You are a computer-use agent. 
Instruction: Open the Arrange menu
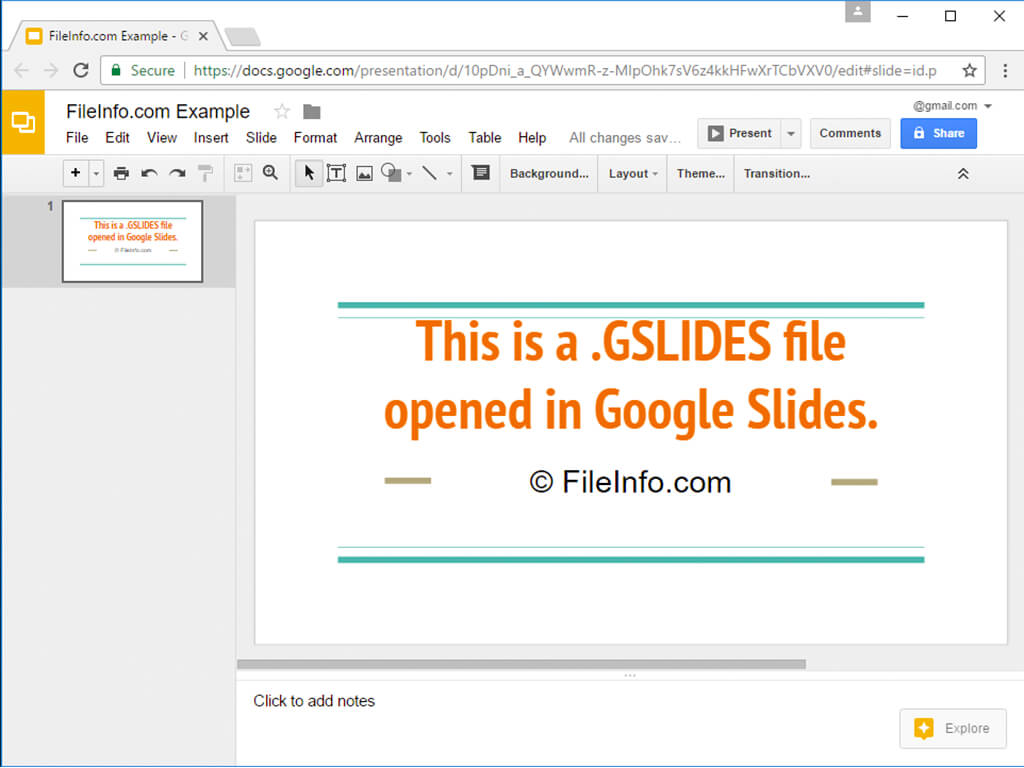click(378, 138)
